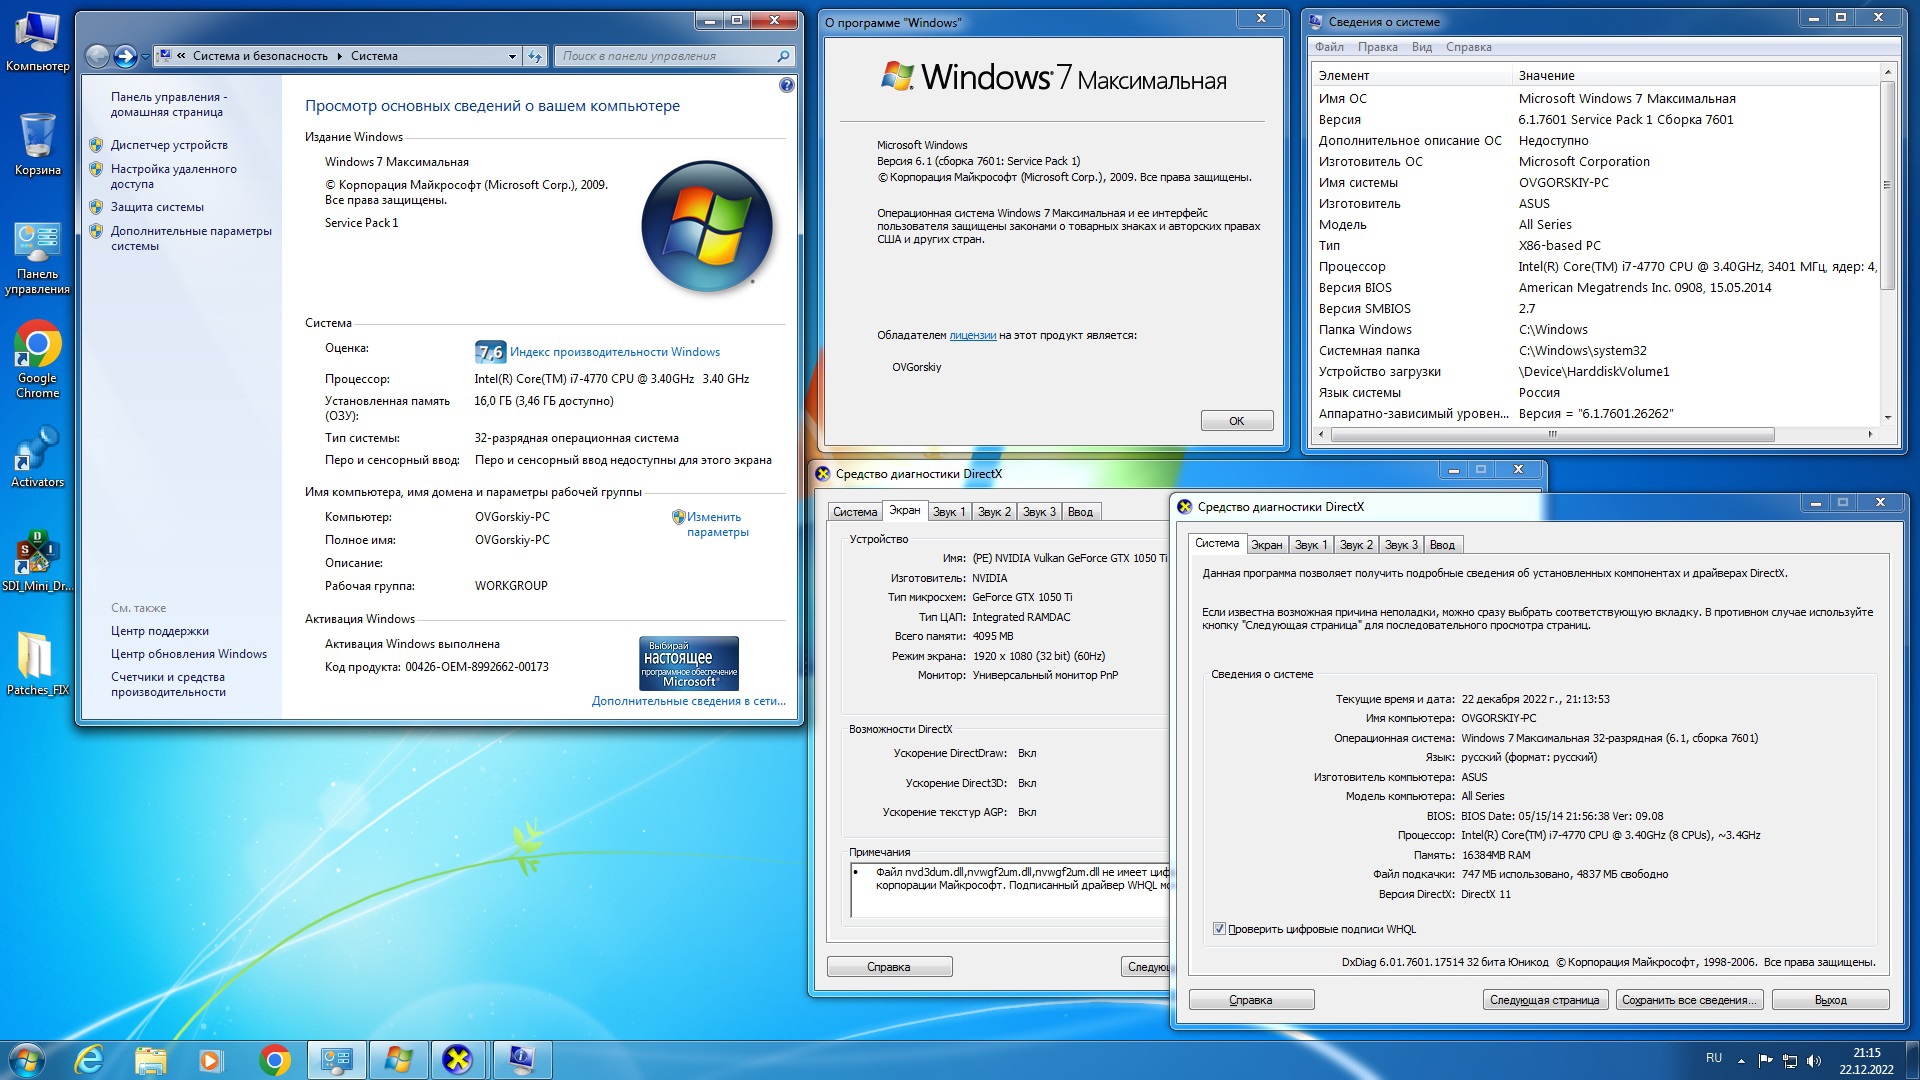Open Справка menu in Сведения о системе
Screen dimensions: 1920x1080
pyautogui.click(x=1468, y=47)
